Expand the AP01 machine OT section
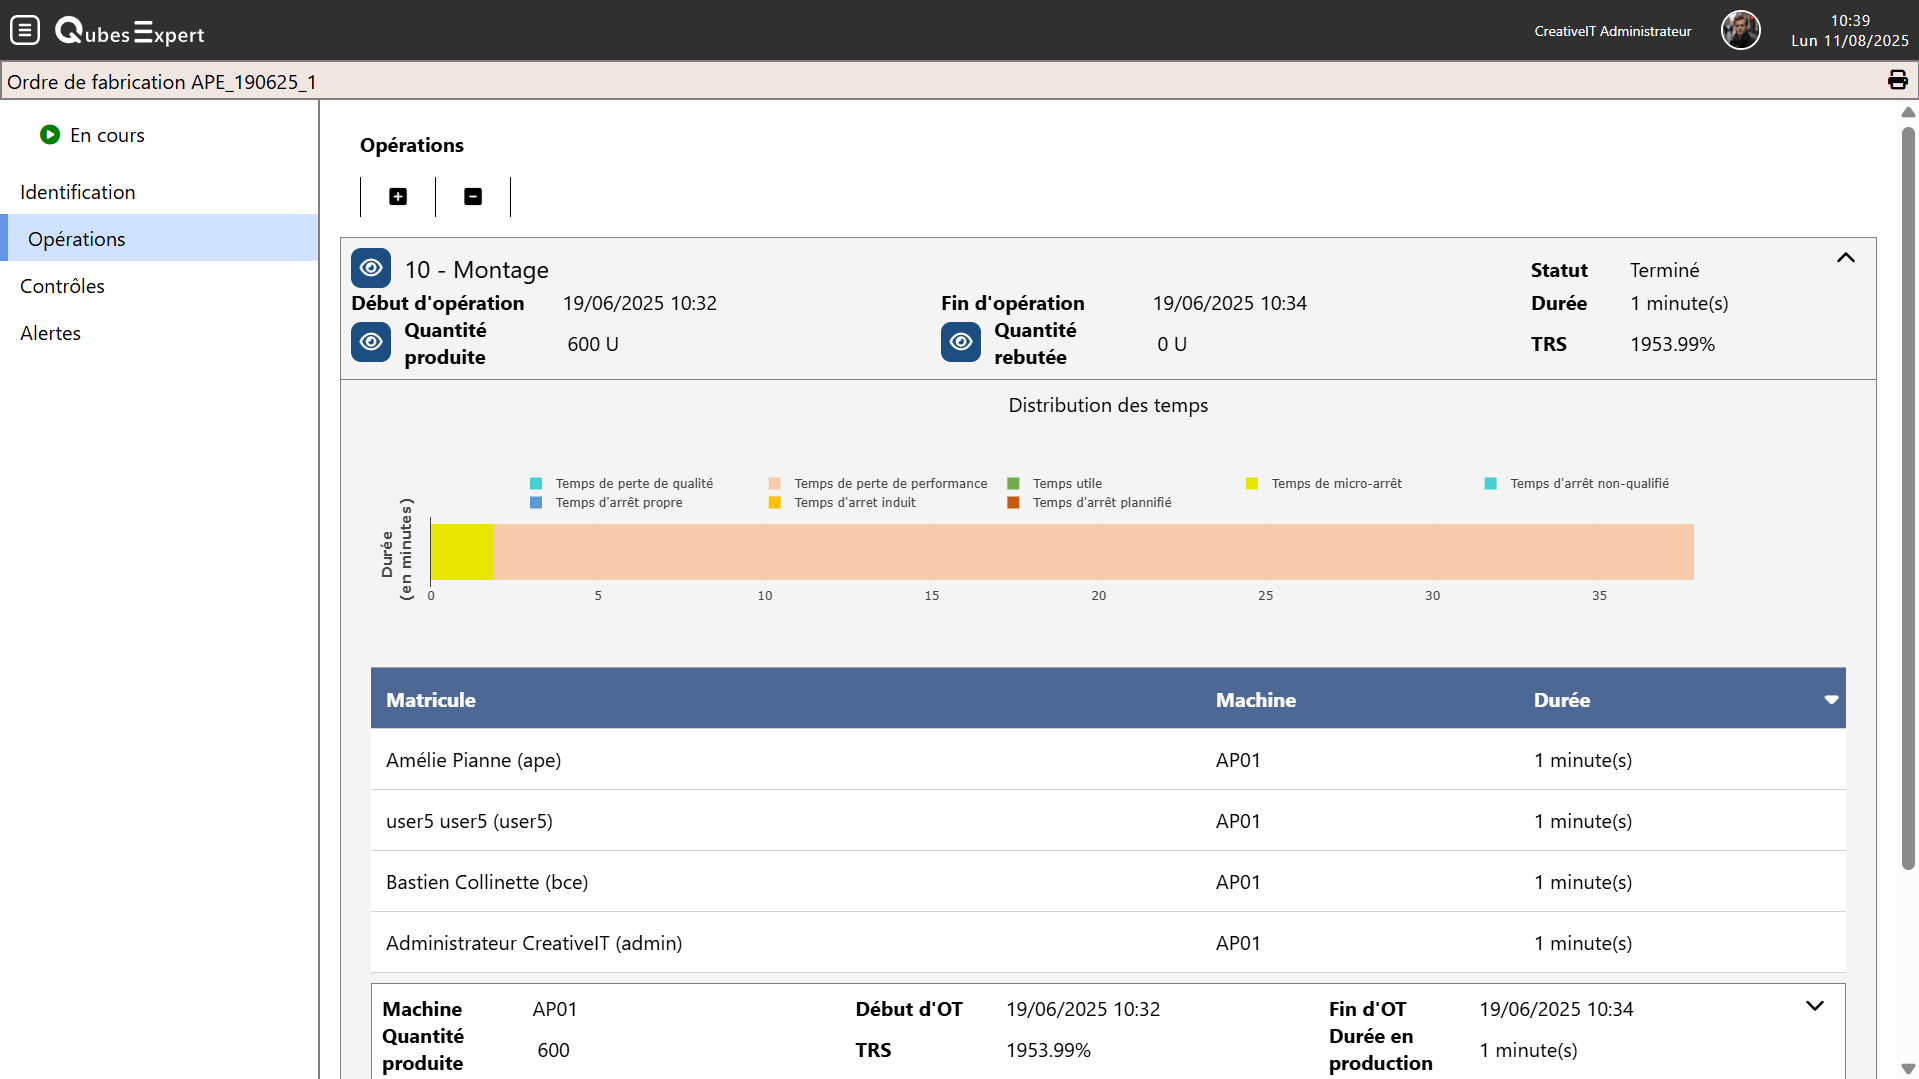The height and width of the screenshot is (1079, 1919). click(1814, 1006)
